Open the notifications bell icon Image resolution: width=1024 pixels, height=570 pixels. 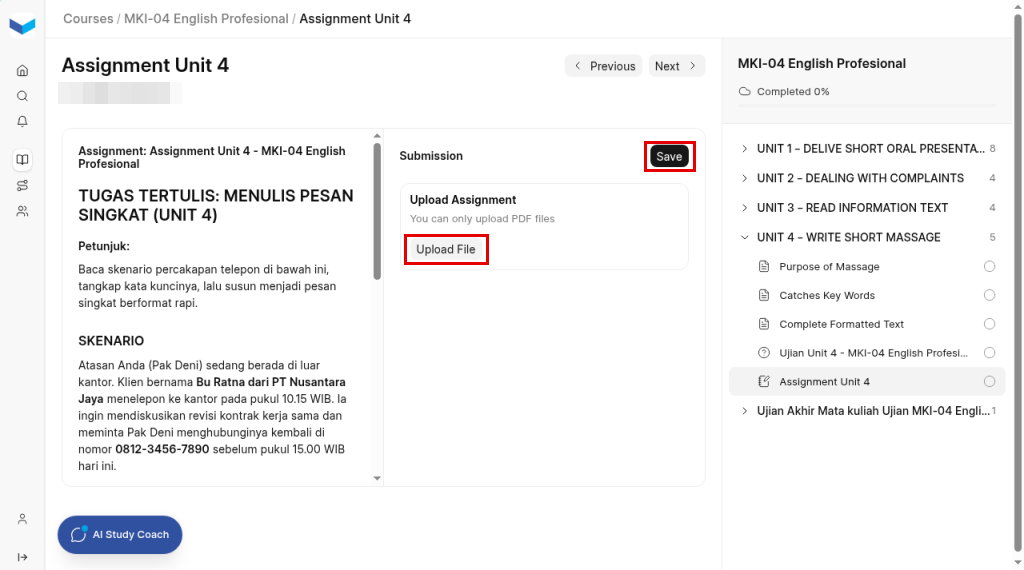tap(22, 121)
